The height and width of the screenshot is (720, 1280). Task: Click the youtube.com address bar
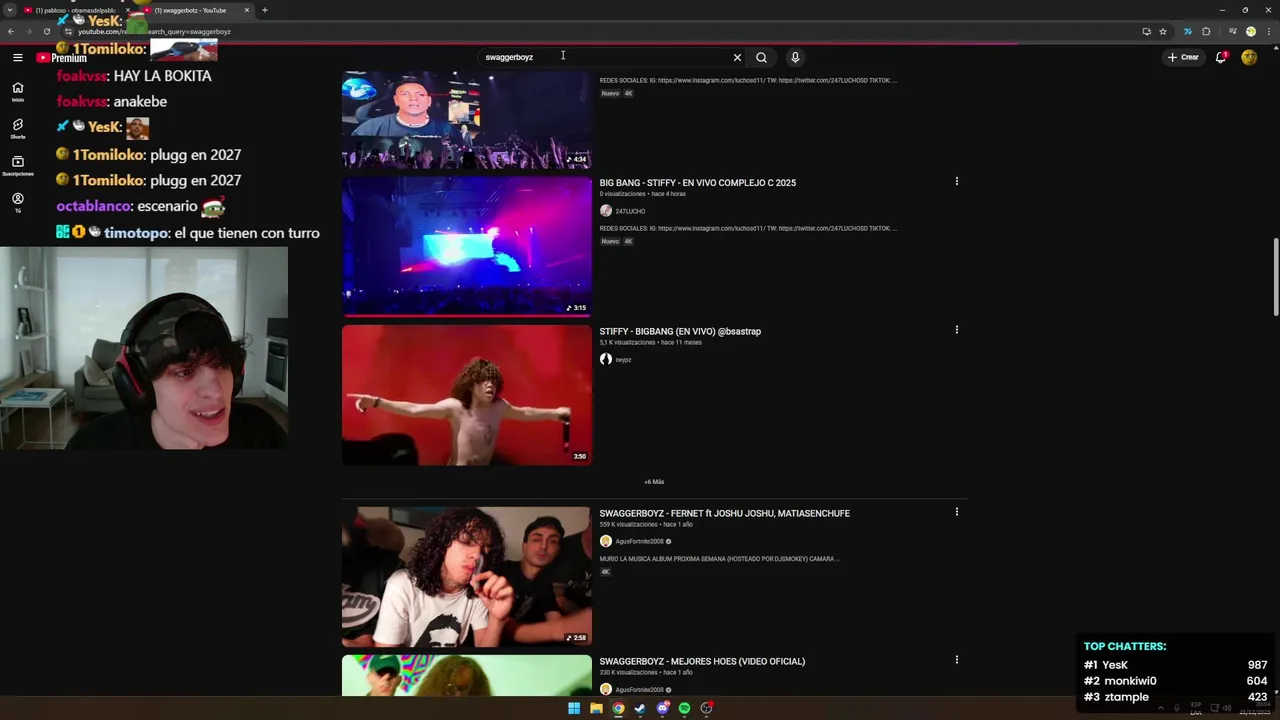(600, 31)
